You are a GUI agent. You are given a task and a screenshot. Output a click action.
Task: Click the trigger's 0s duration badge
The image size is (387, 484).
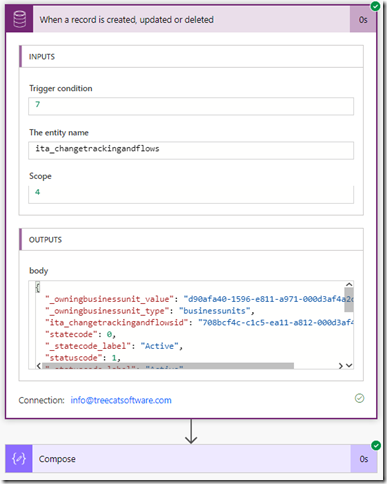[363, 20]
